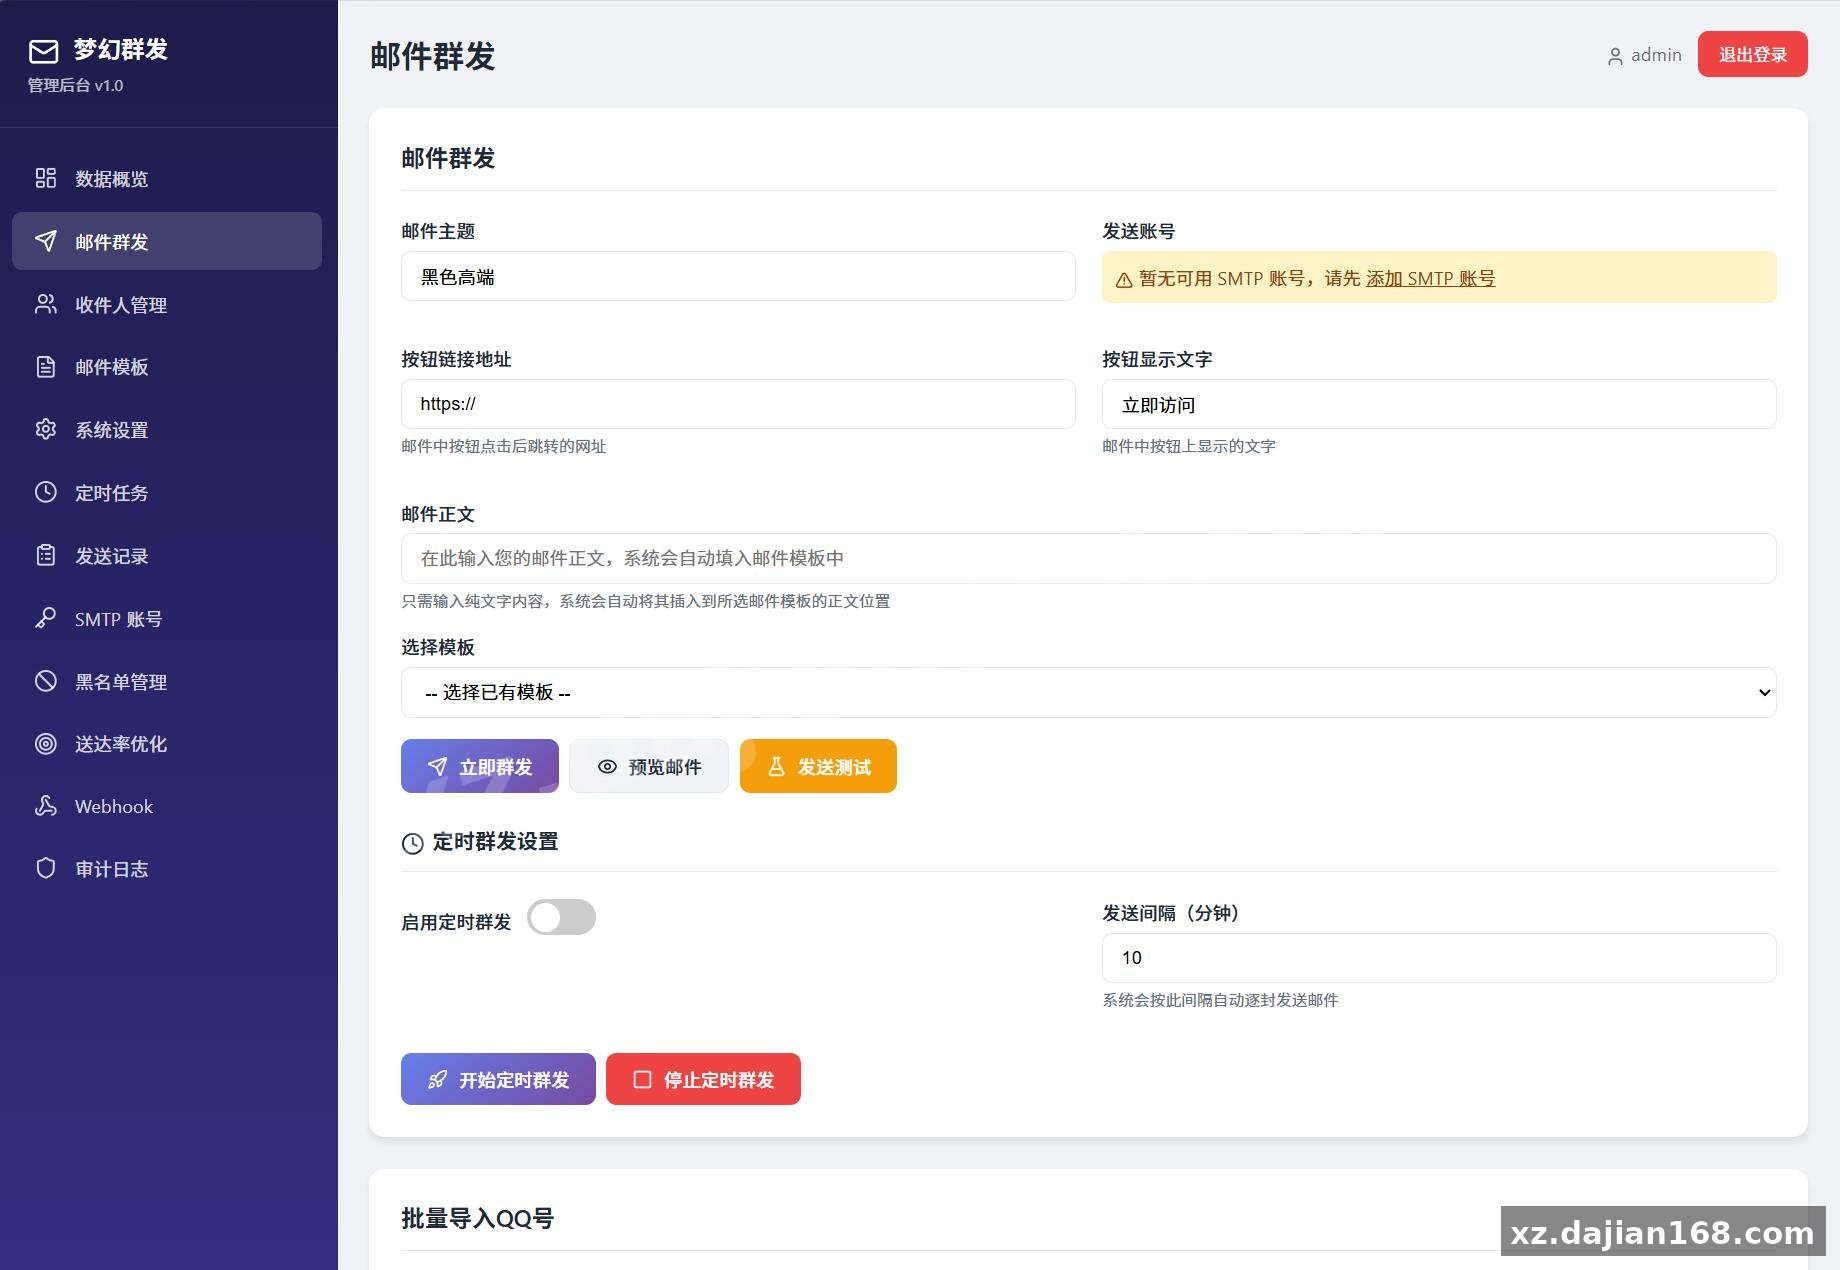Click the ban icon for 黑名单管理
Image resolution: width=1840 pixels, height=1270 pixels.
click(46, 681)
